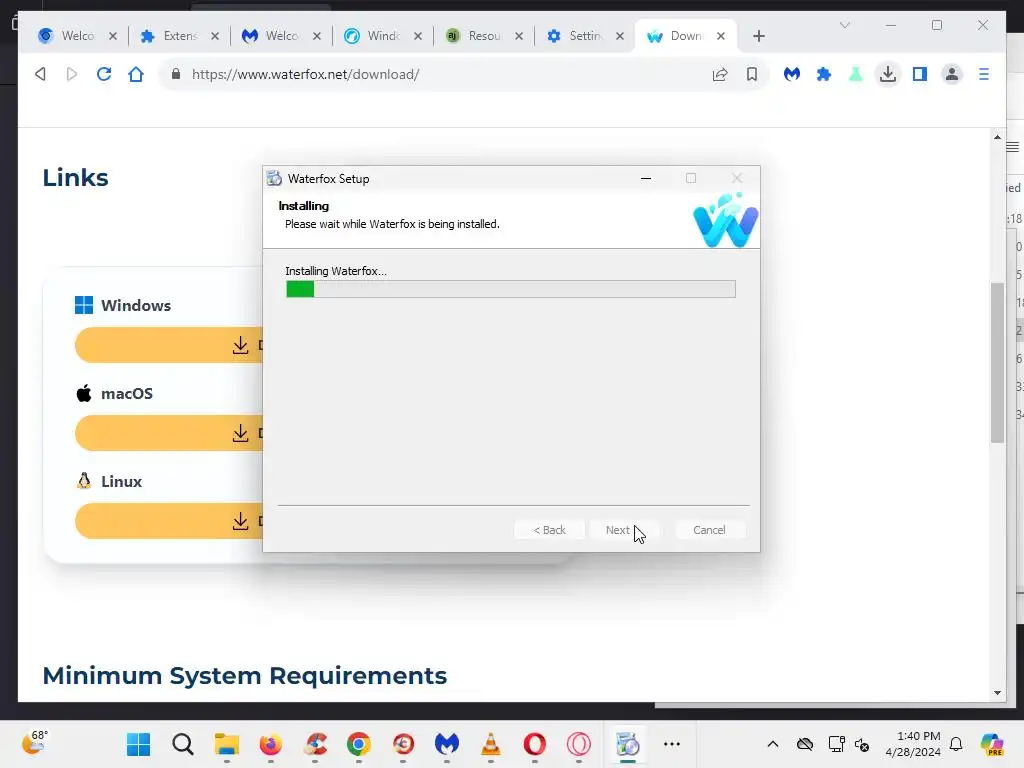
Task: Close the Settings tab
Action: coord(620,36)
